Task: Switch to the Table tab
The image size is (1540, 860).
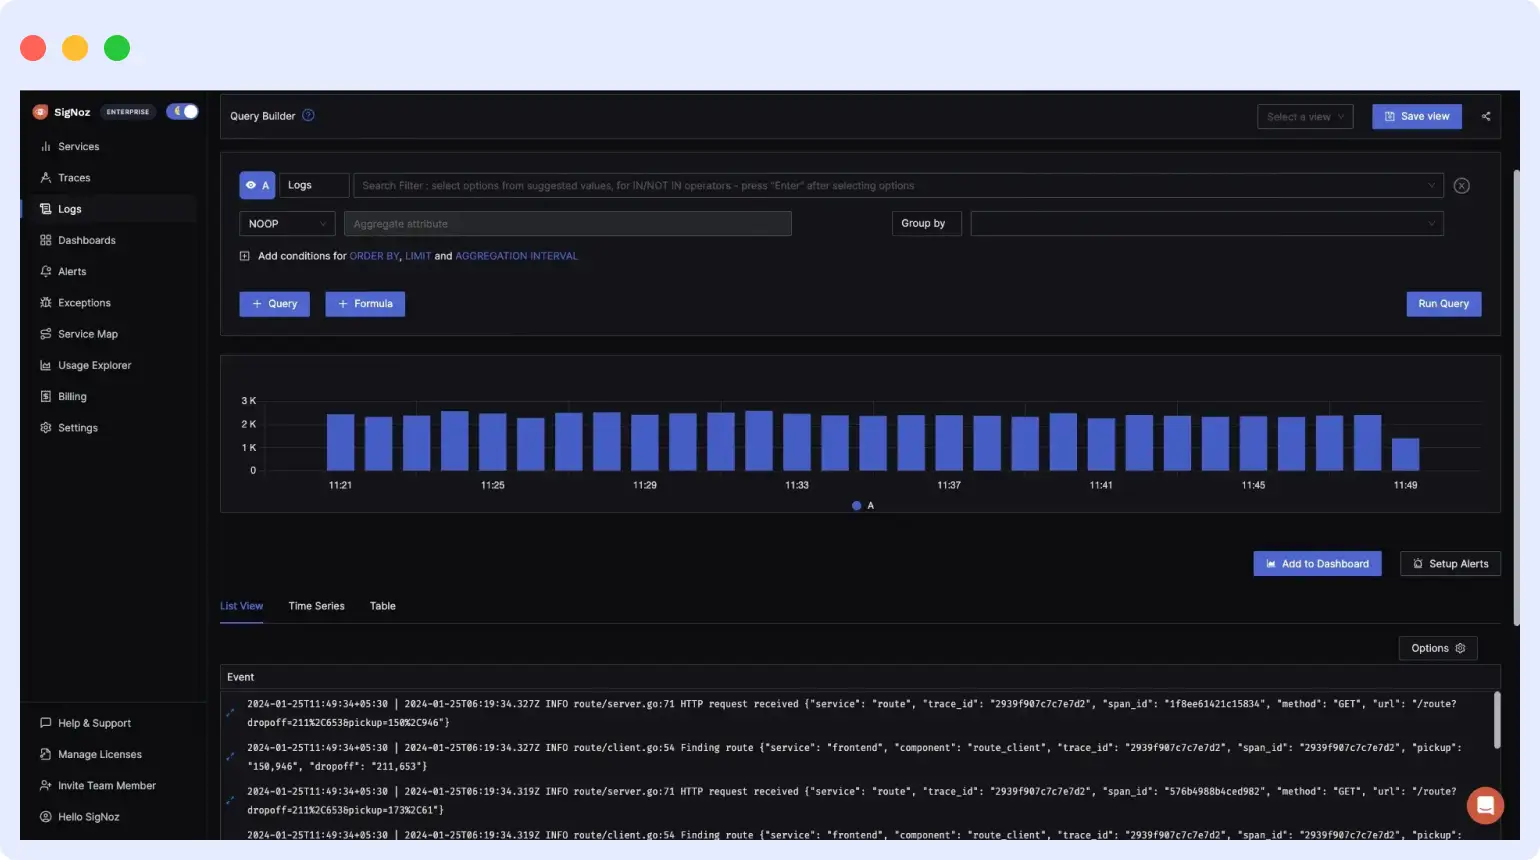Action: point(383,606)
